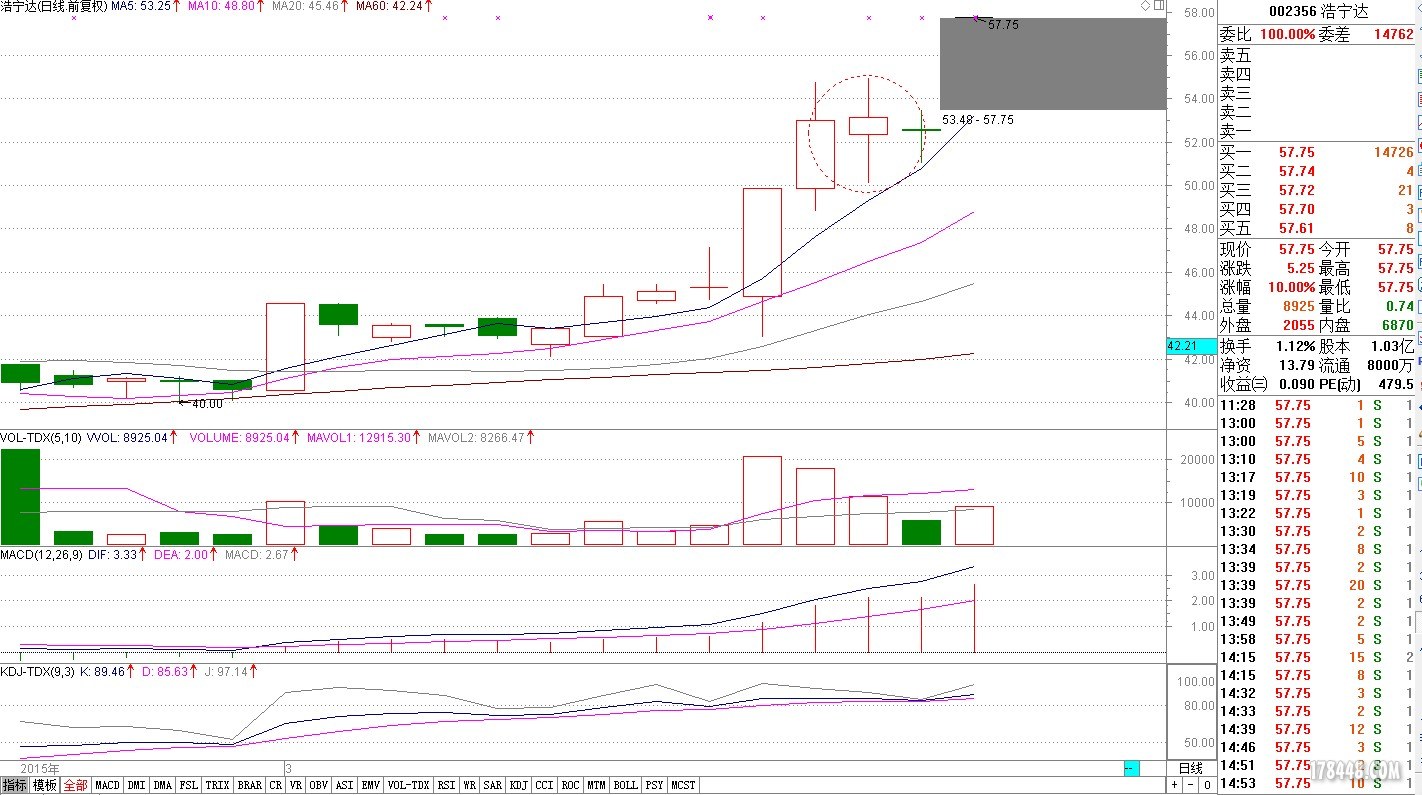
Task: Select the PSY indicator
Action: click(655, 786)
